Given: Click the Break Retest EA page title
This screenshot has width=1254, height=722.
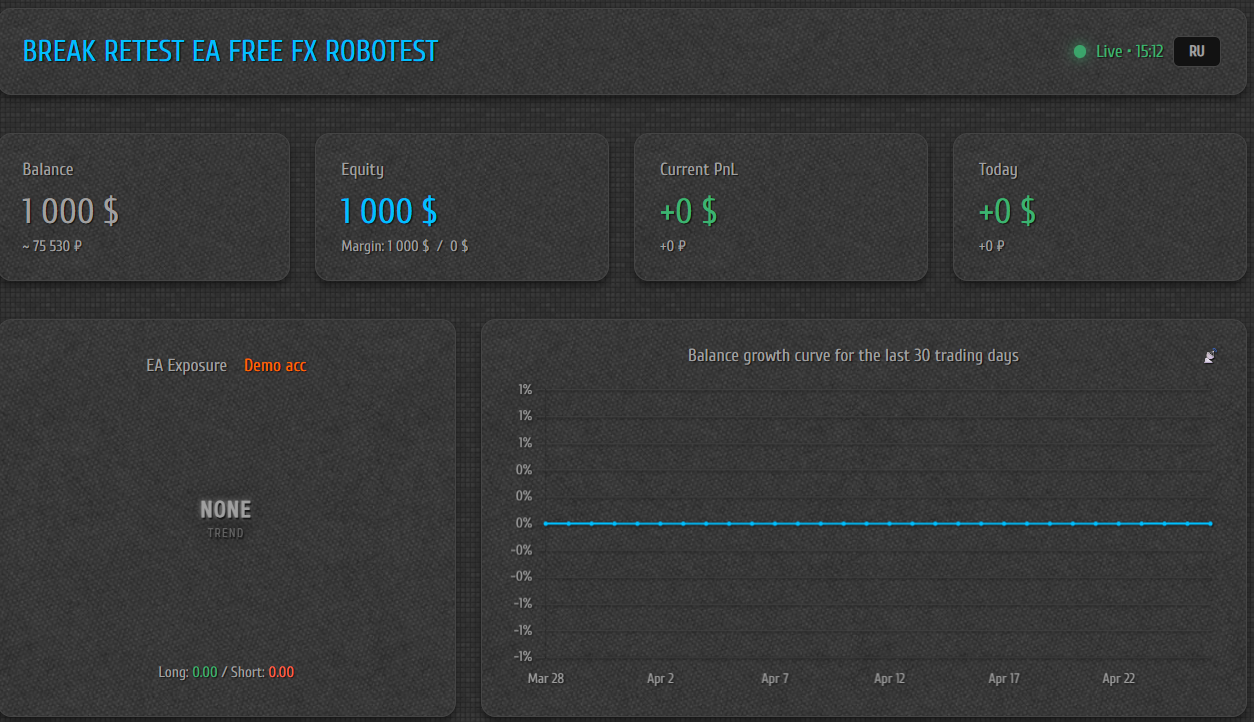Looking at the screenshot, I should pyautogui.click(x=230, y=51).
